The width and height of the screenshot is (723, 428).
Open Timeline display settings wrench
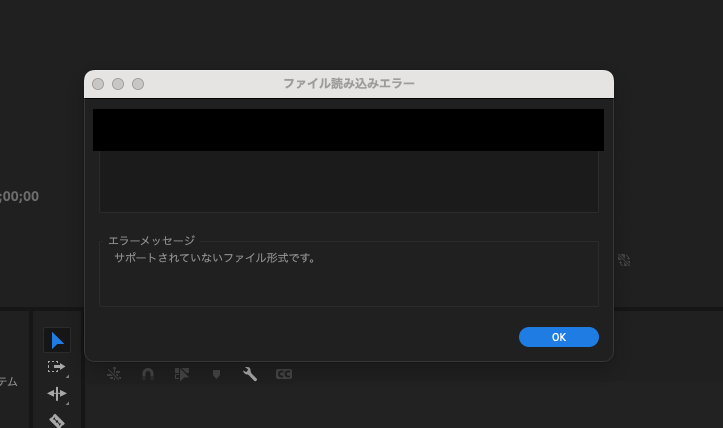pos(250,374)
